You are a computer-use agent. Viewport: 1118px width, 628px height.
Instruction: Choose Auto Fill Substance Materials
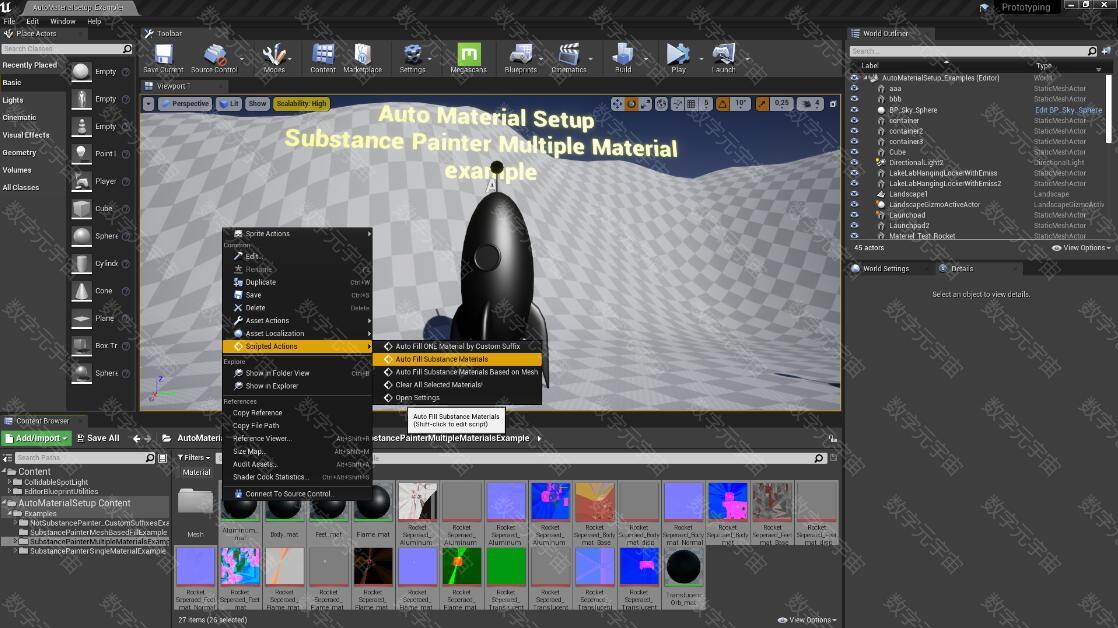458,359
